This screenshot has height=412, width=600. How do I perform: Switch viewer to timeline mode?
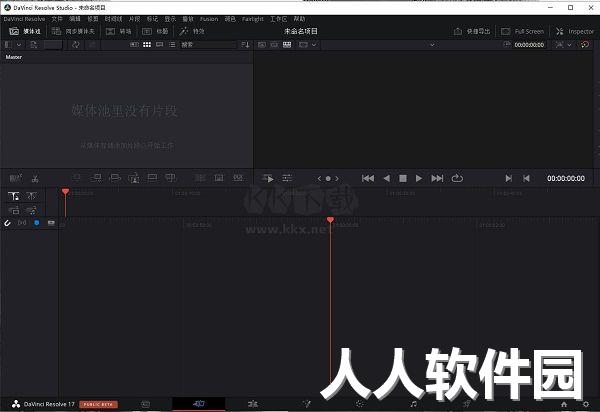click(287, 45)
